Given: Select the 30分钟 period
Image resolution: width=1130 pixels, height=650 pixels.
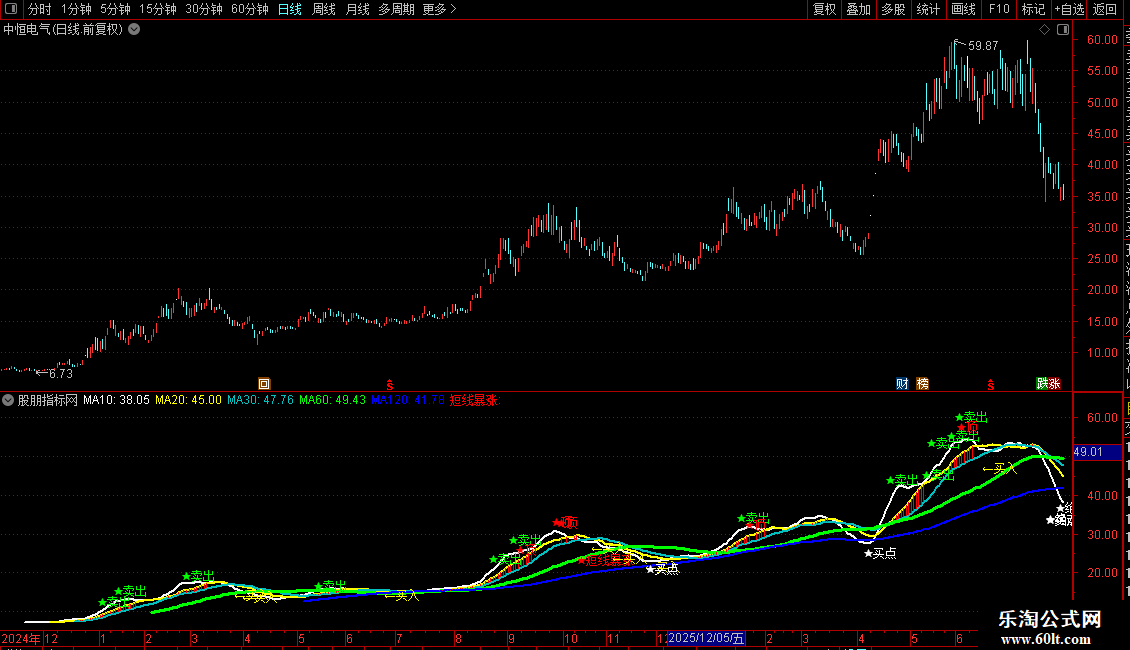Looking at the screenshot, I should click(204, 9).
